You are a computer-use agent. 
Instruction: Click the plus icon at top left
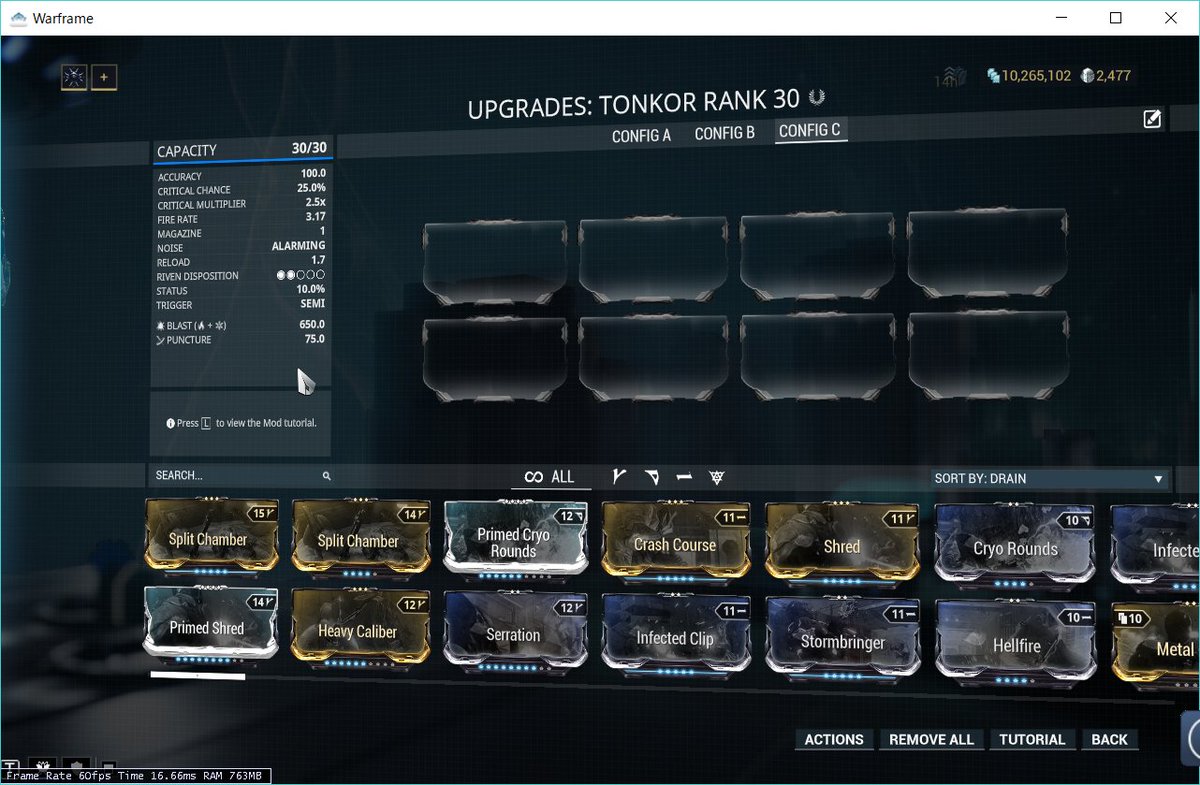(104, 78)
